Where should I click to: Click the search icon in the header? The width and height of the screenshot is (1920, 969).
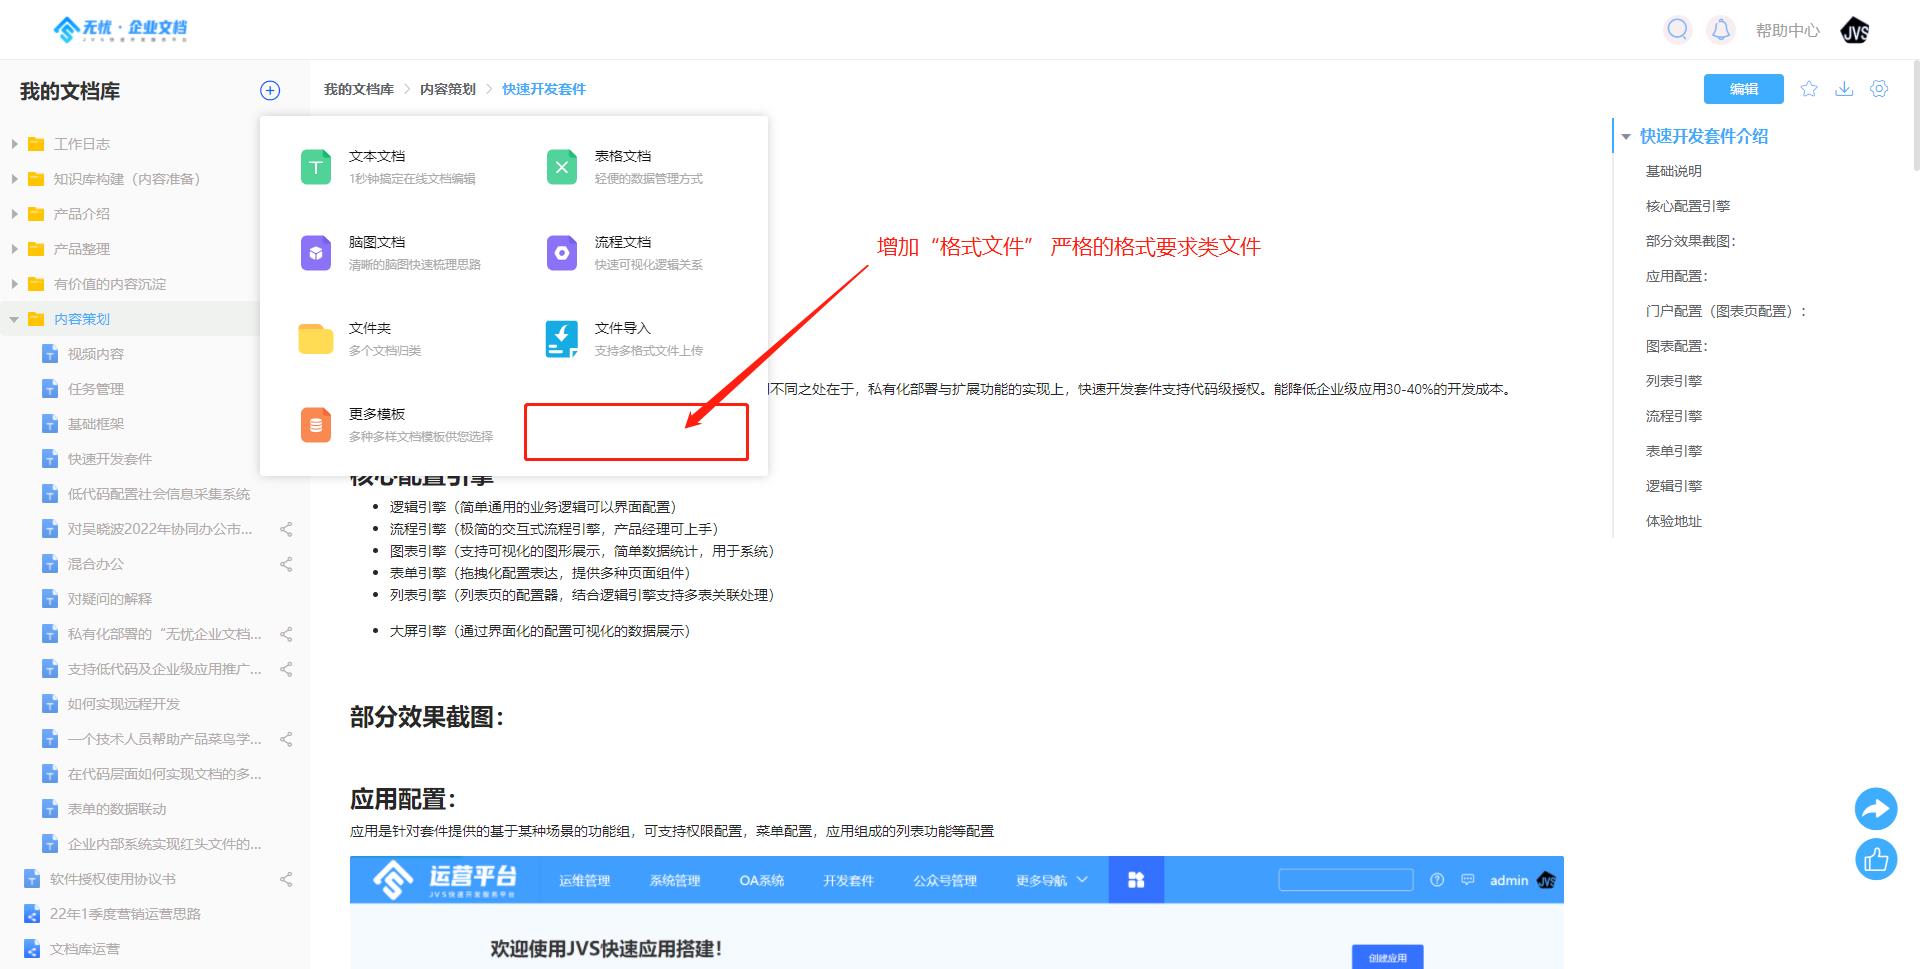click(1677, 30)
